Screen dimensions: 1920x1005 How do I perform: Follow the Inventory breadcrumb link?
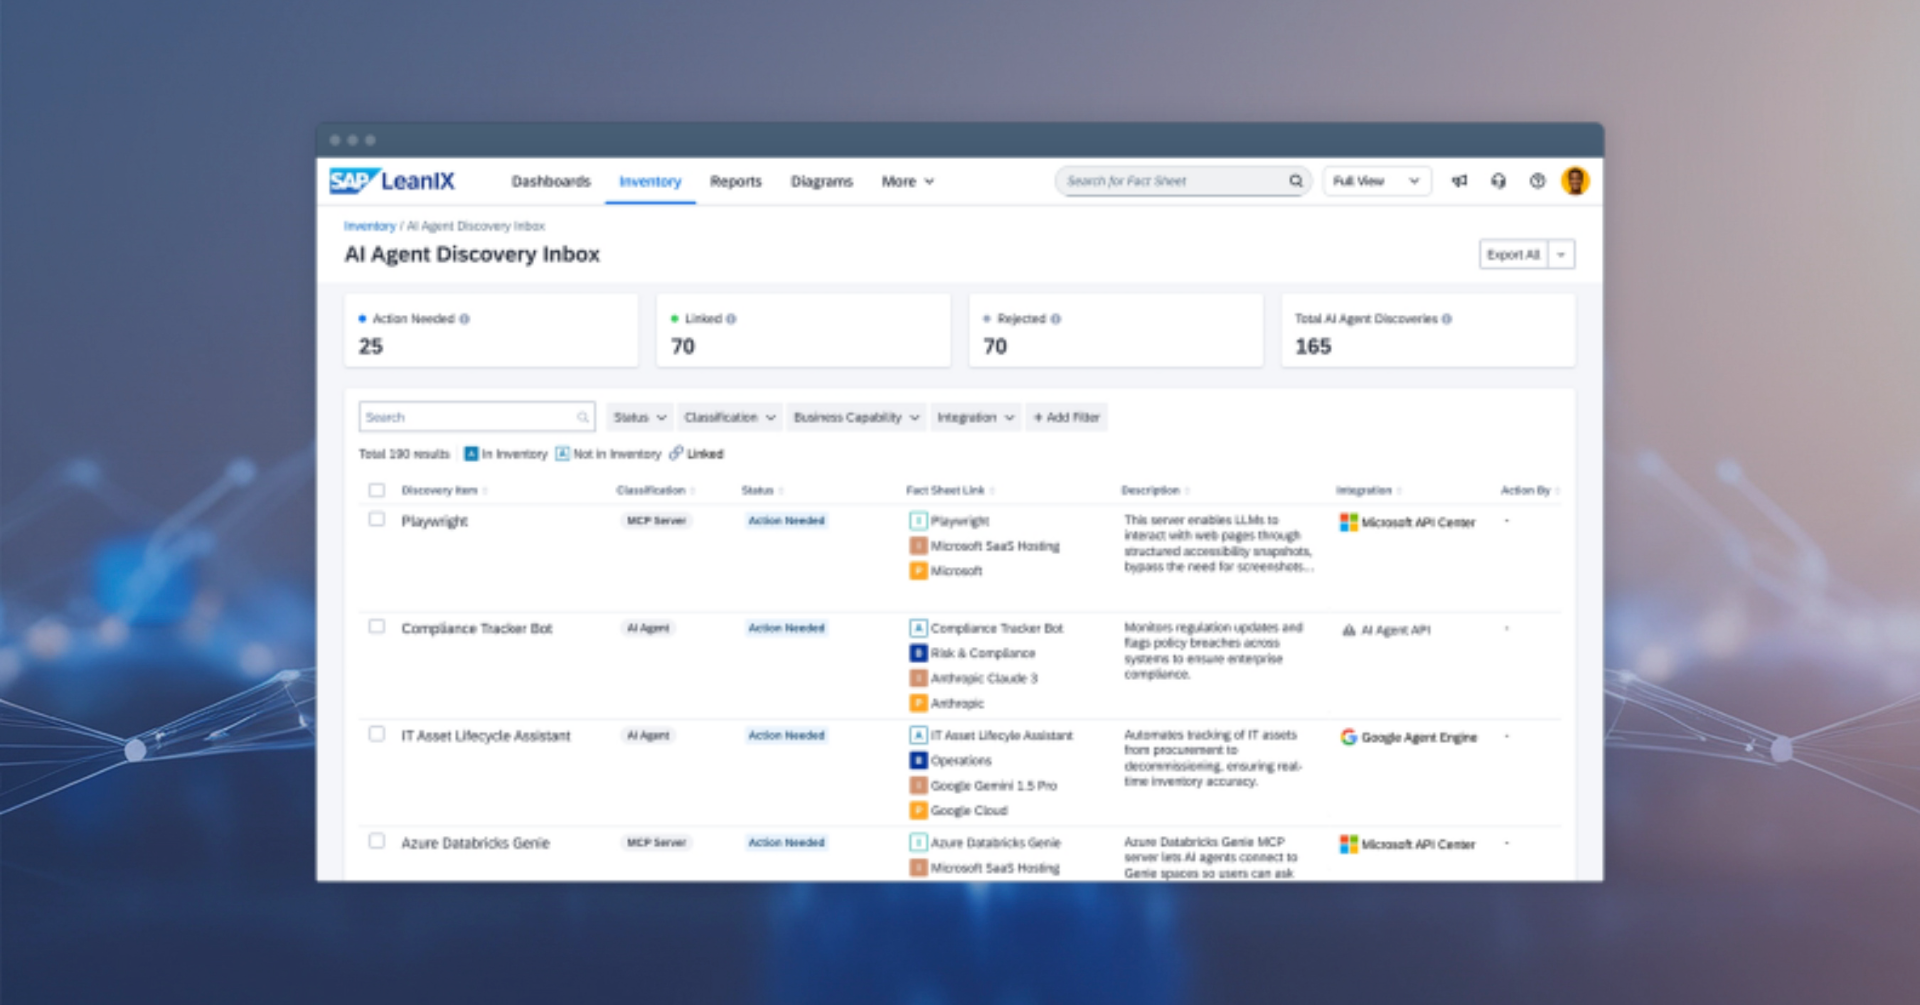370,226
